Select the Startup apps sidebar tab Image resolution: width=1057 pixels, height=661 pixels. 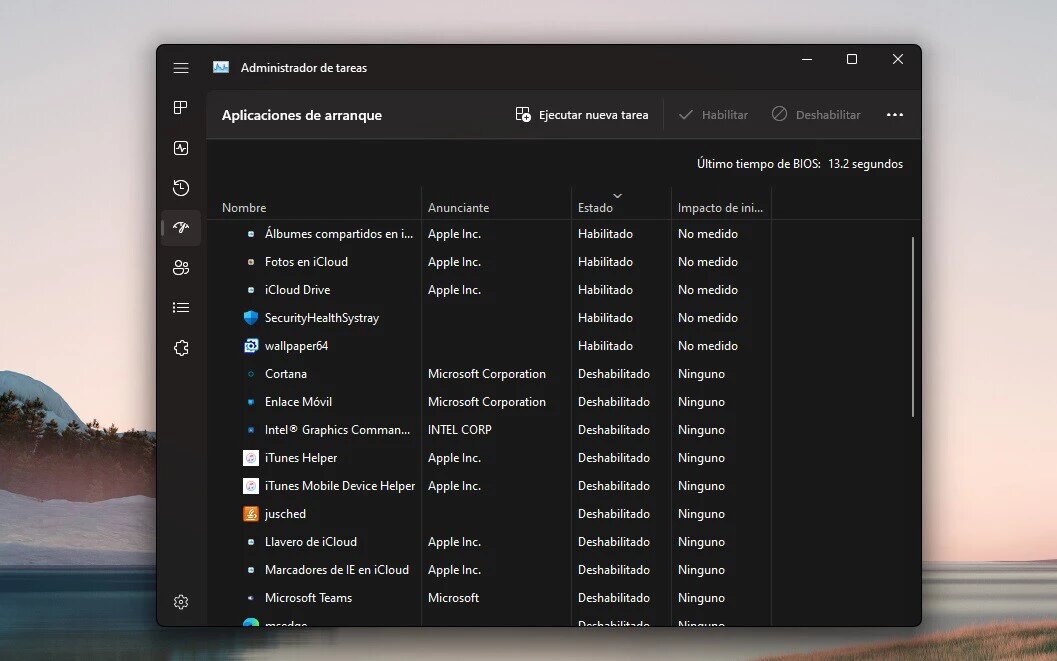(x=181, y=228)
